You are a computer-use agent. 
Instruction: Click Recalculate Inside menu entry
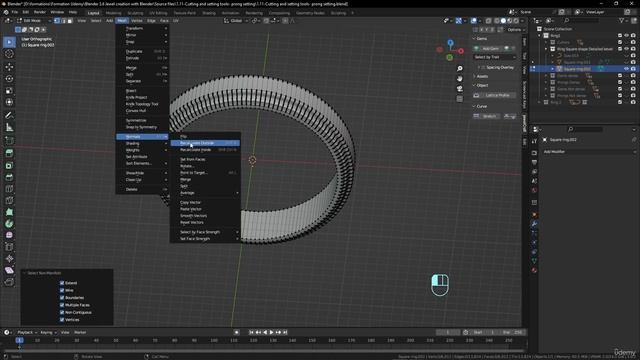[x=205, y=150]
